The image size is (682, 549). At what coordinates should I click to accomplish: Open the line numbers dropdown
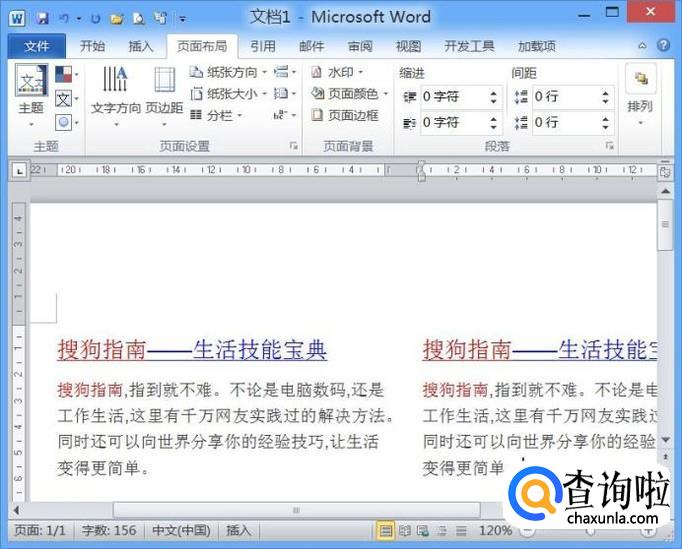[285, 94]
